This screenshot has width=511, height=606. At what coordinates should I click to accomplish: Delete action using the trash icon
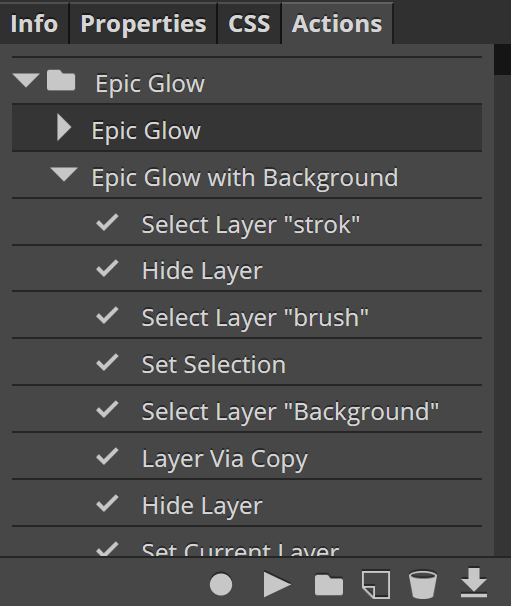[423, 584]
